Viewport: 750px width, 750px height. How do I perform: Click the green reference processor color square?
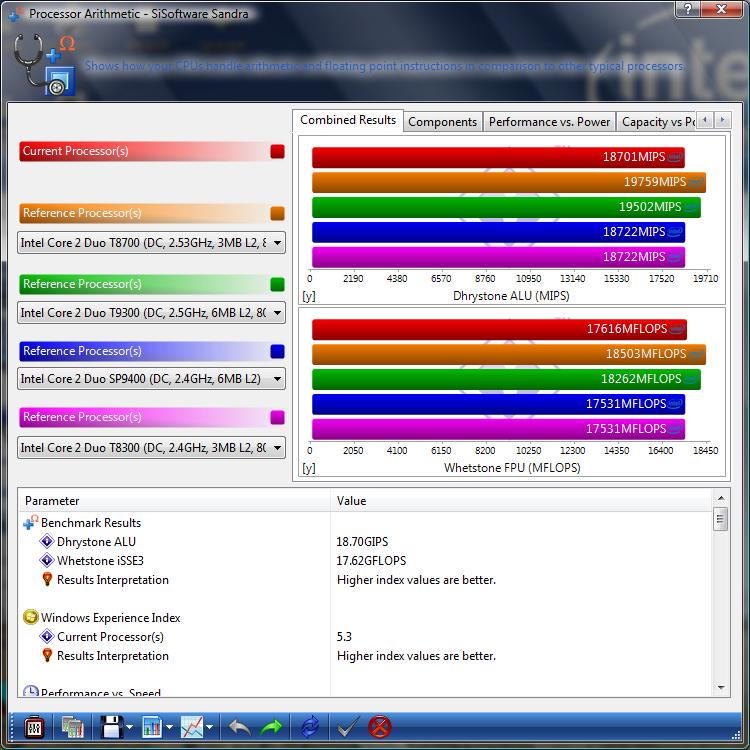tap(277, 284)
